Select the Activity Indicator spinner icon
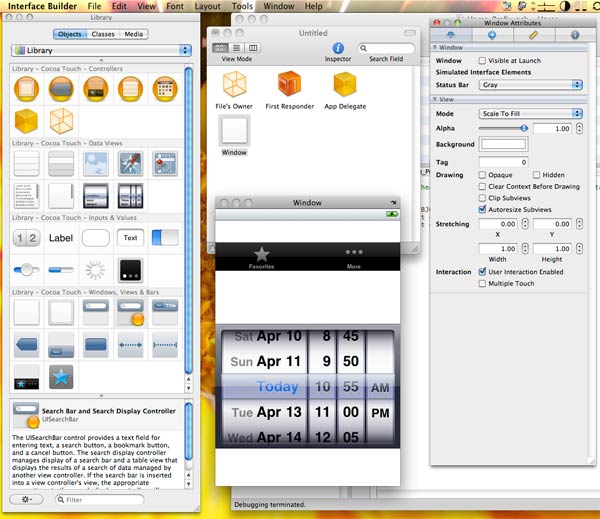Viewport: 600px width, 519px height. [x=95, y=269]
